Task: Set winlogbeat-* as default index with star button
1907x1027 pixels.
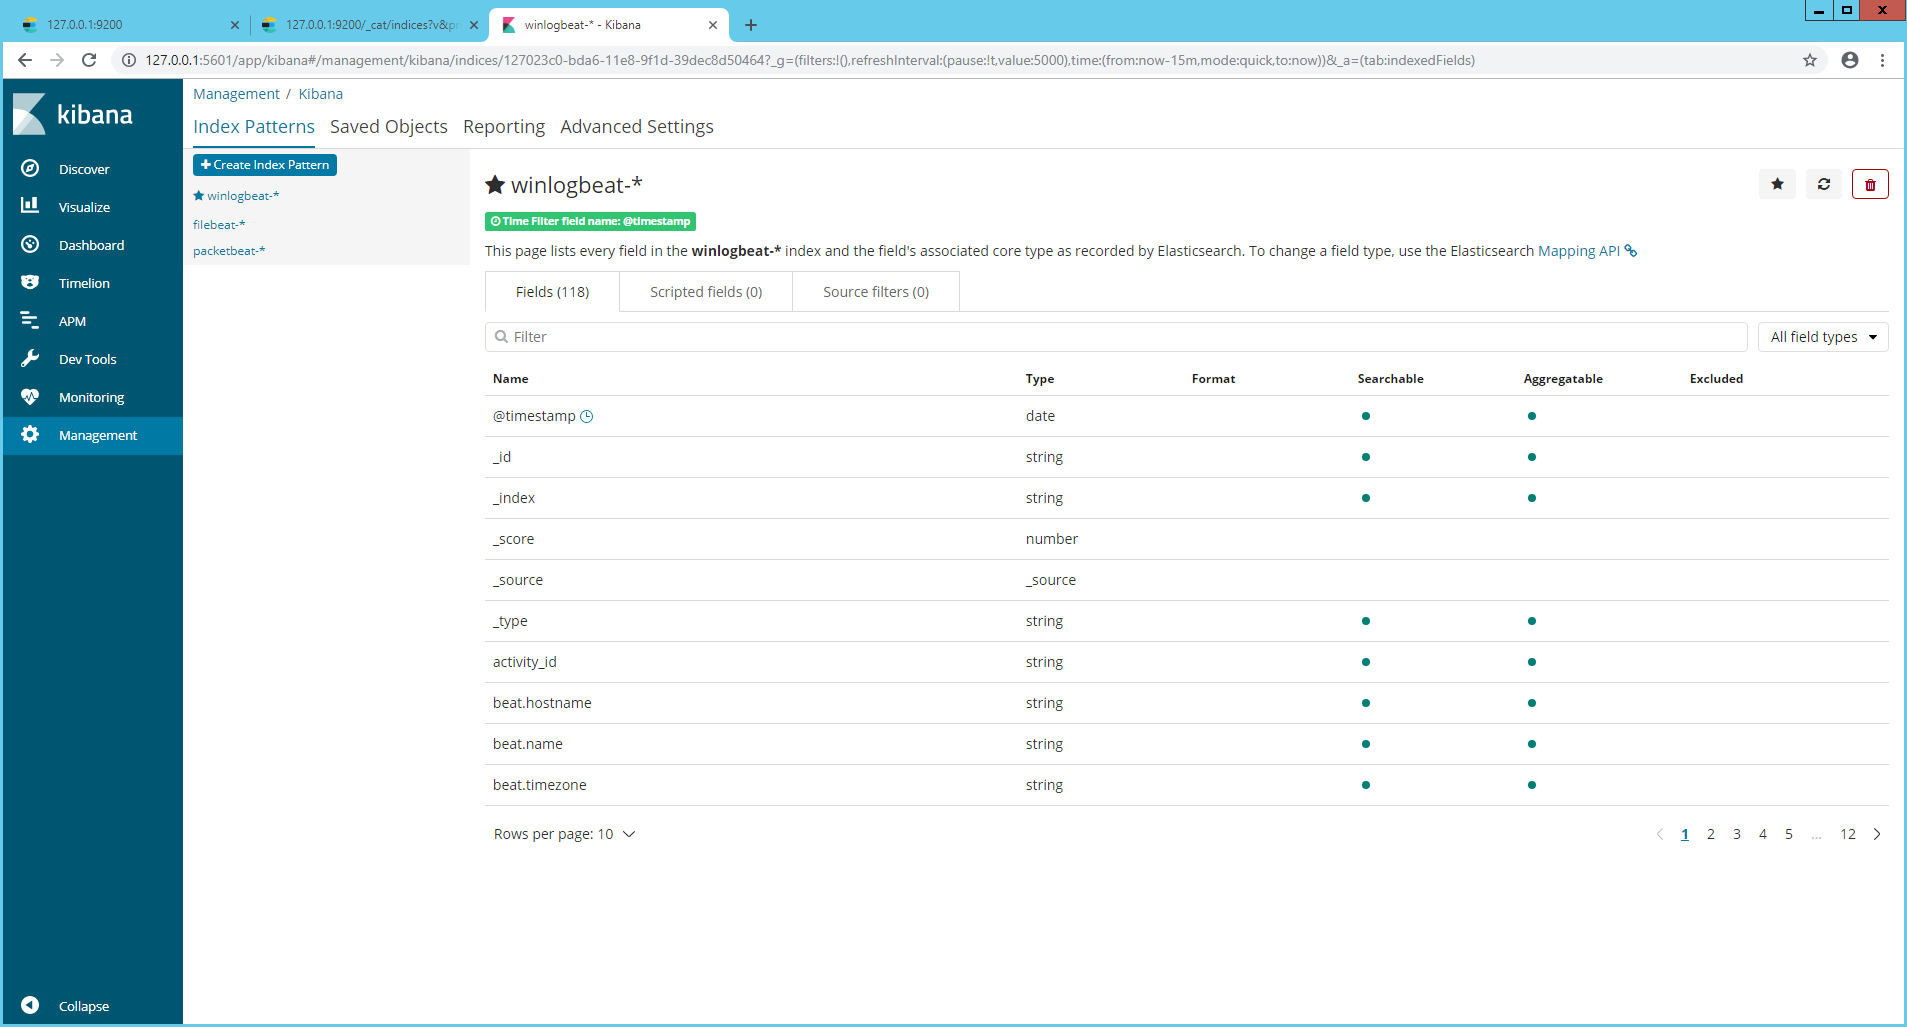Action: pos(1777,185)
